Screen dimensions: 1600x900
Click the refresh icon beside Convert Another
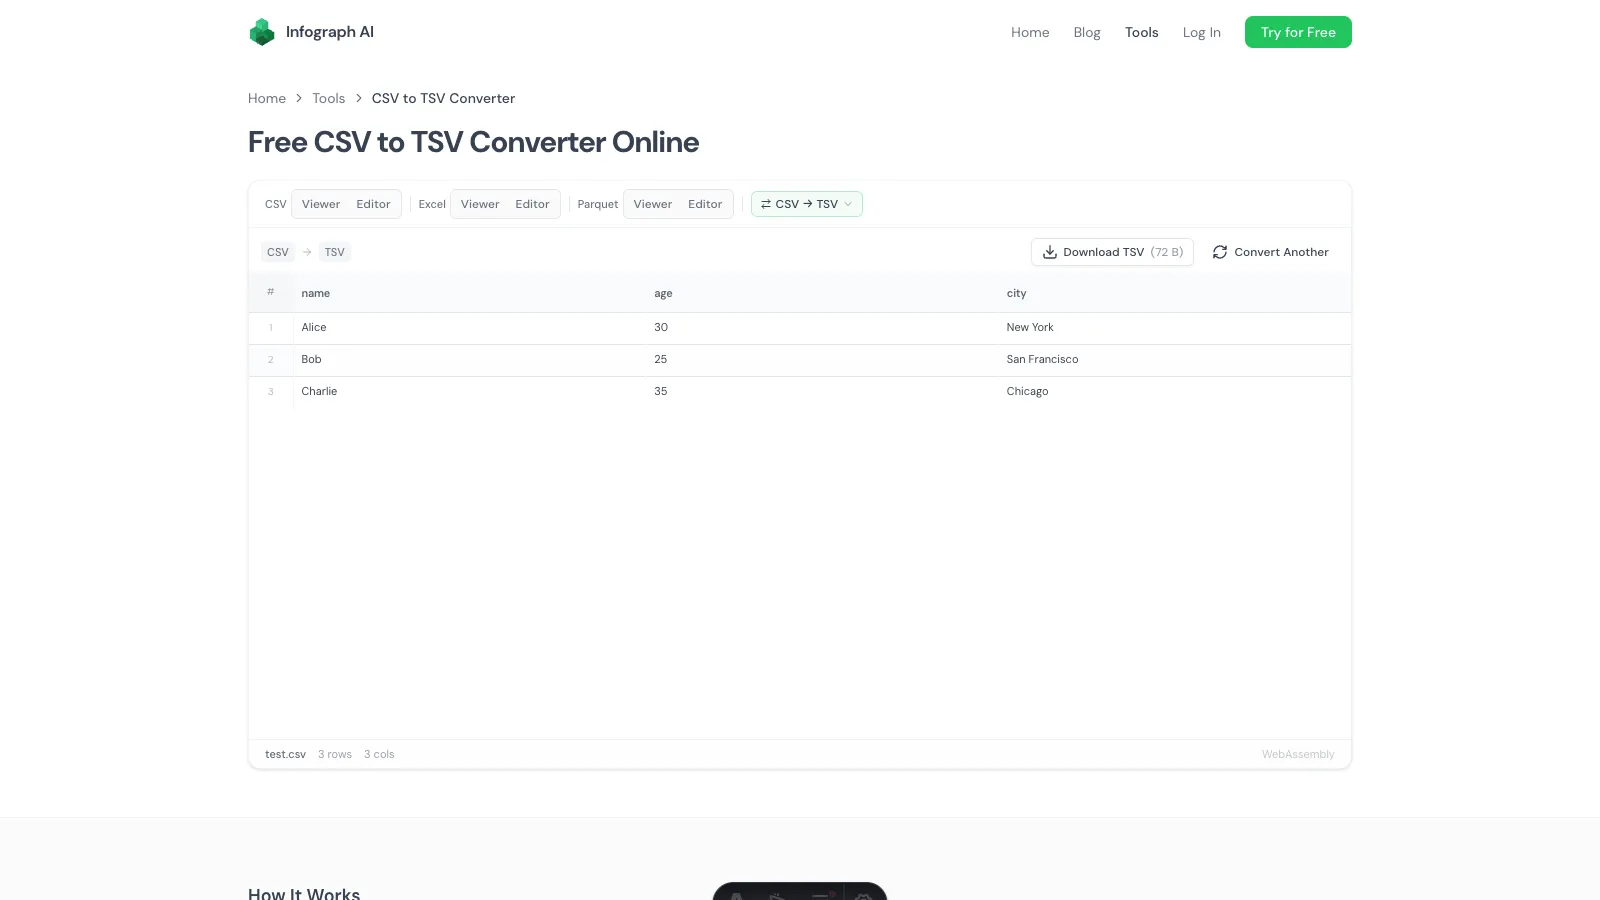click(x=1220, y=252)
